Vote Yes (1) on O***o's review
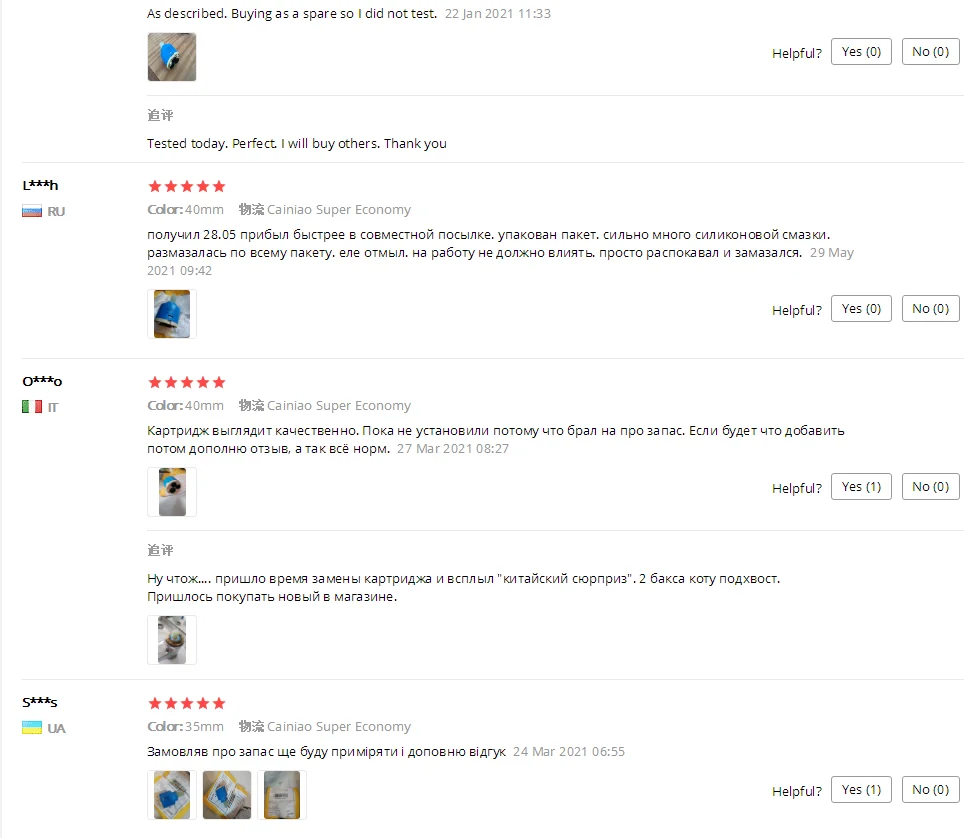 861,487
